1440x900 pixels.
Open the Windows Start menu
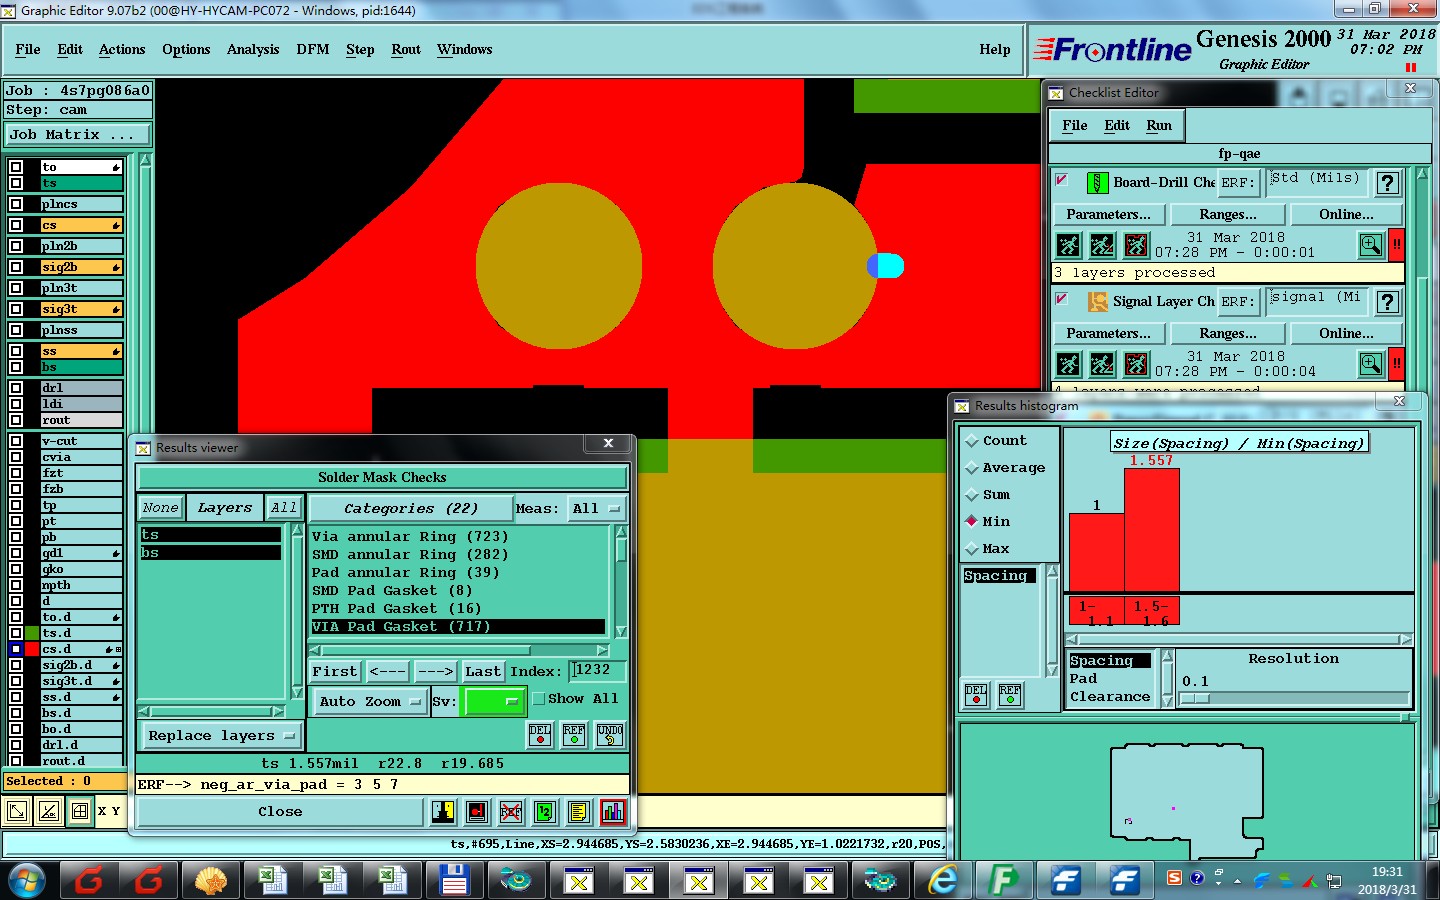point(27,880)
